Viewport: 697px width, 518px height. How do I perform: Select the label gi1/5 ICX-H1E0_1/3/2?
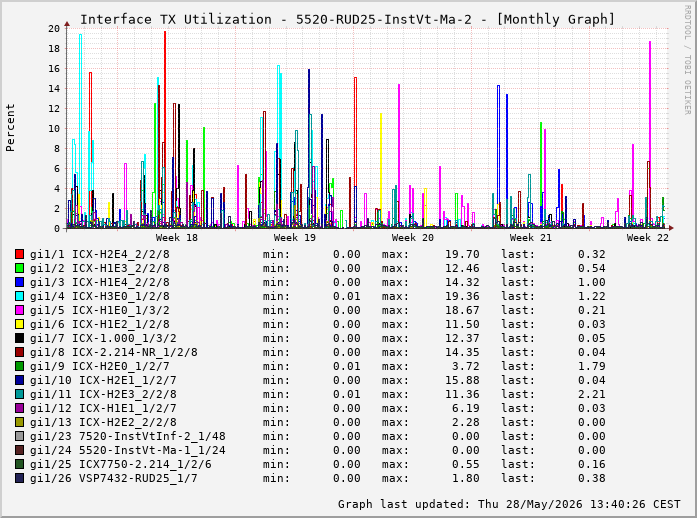[x=100, y=310]
